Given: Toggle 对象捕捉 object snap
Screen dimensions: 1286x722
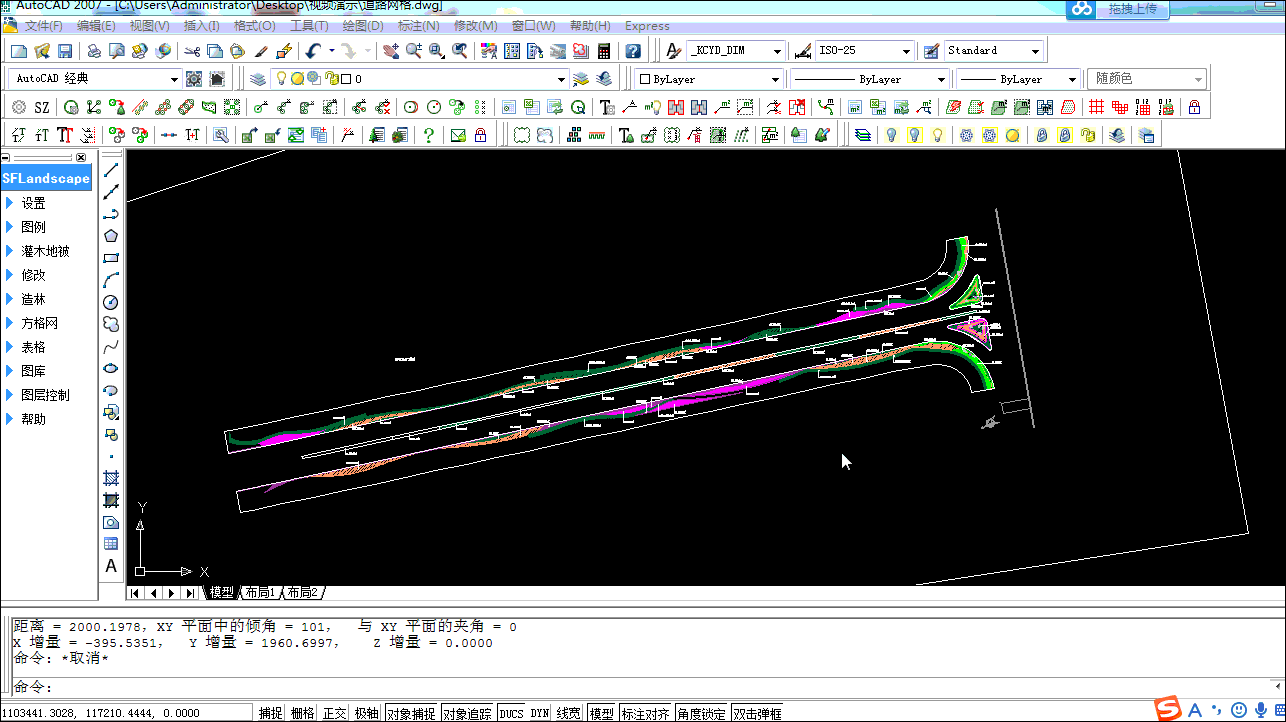Looking at the screenshot, I should (411, 714).
